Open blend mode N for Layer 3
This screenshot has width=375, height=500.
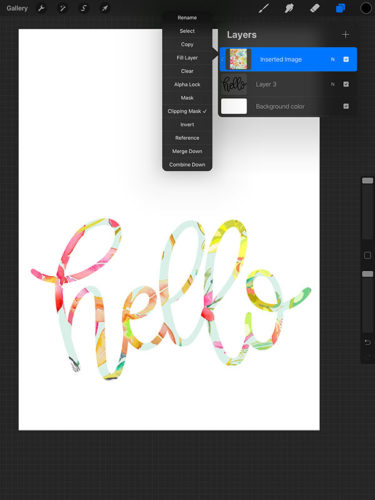click(x=332, y=84)
